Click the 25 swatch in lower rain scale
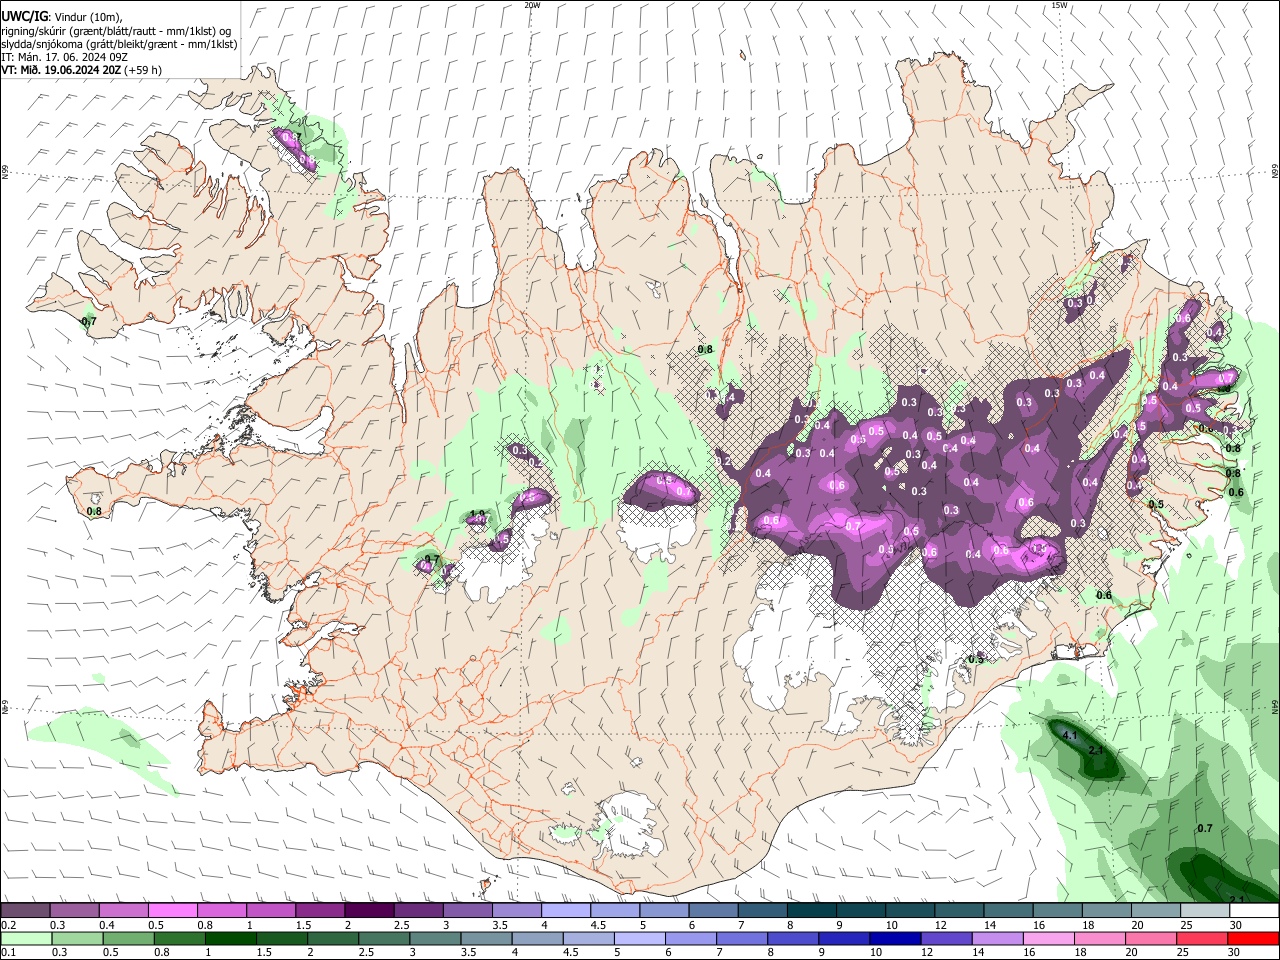The height and width of the screenshot is (960, 1280). tap(1202, 939)
